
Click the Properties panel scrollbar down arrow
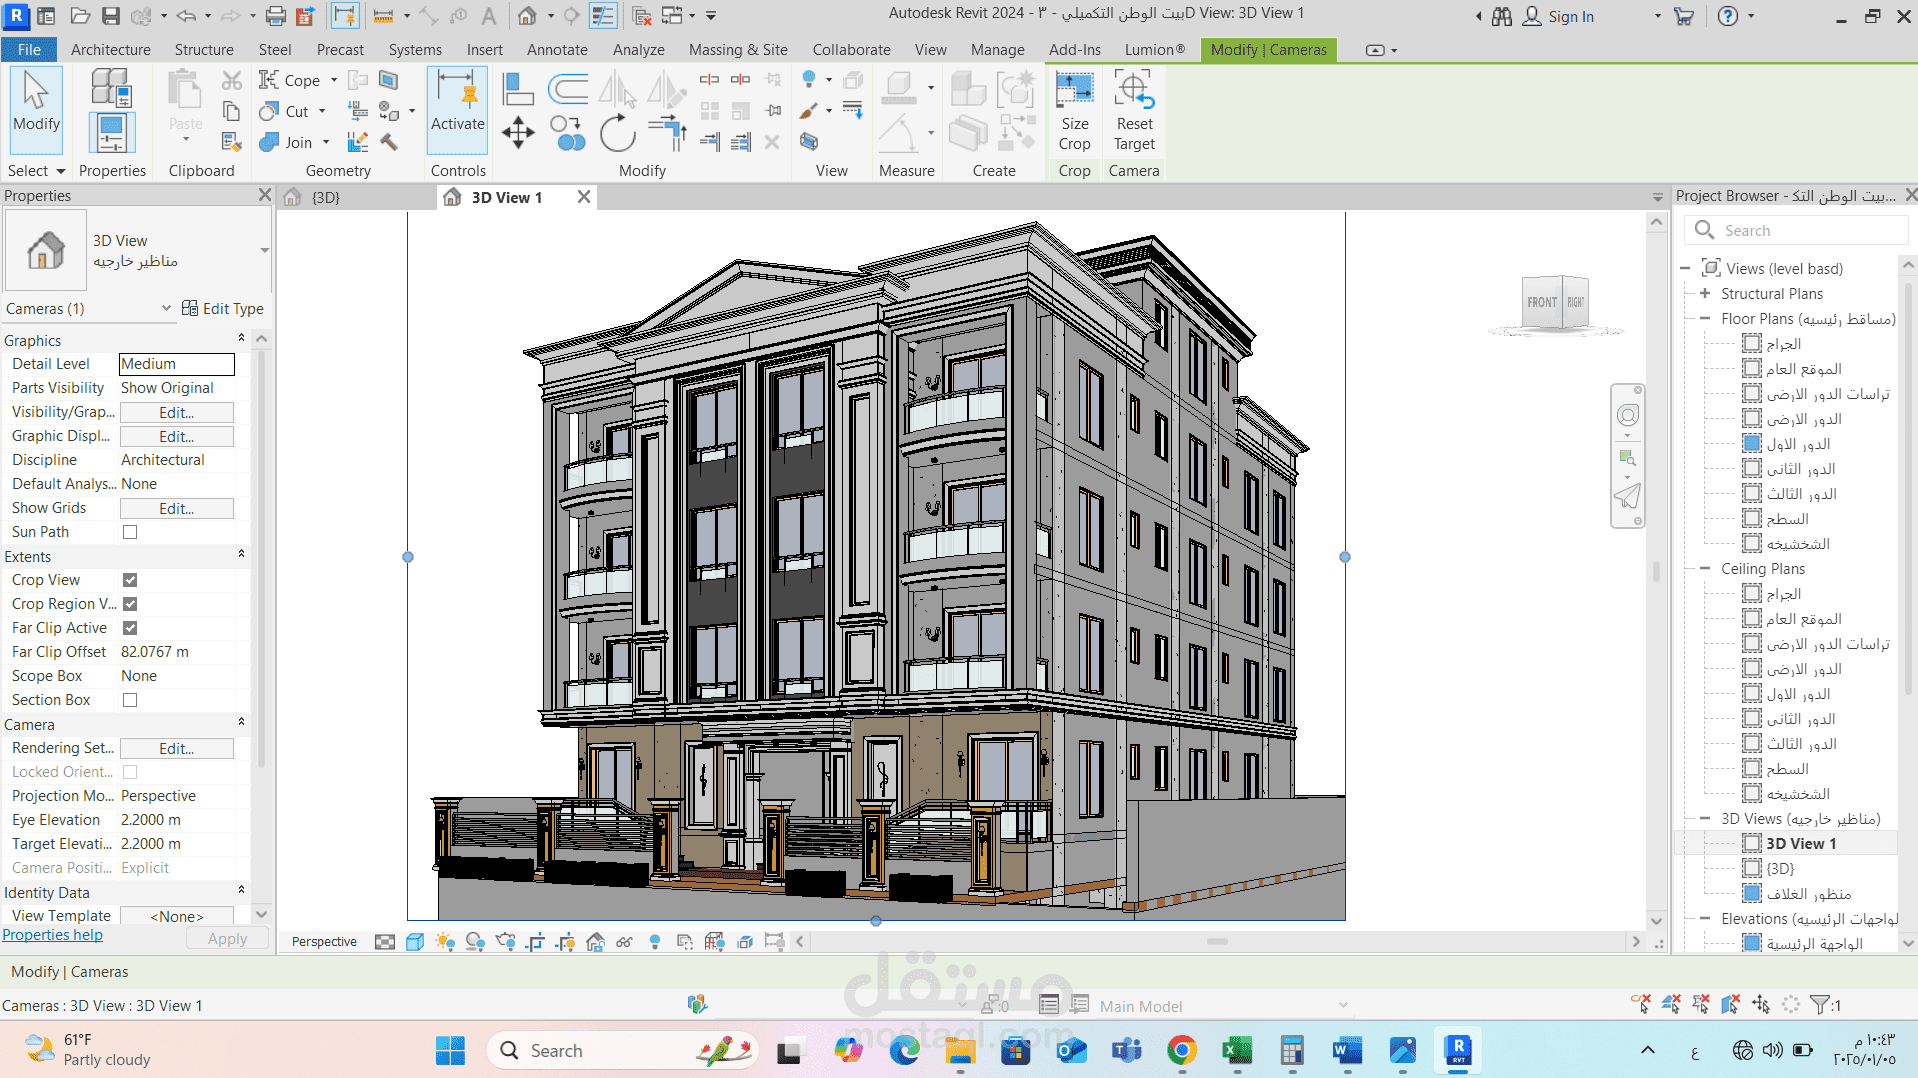click(261, 914)
